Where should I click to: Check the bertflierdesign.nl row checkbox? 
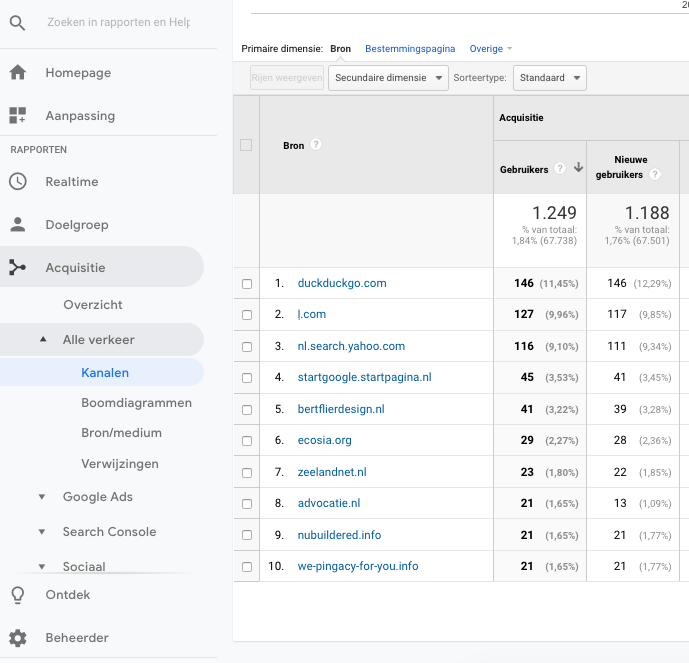(x=247, y=410)
